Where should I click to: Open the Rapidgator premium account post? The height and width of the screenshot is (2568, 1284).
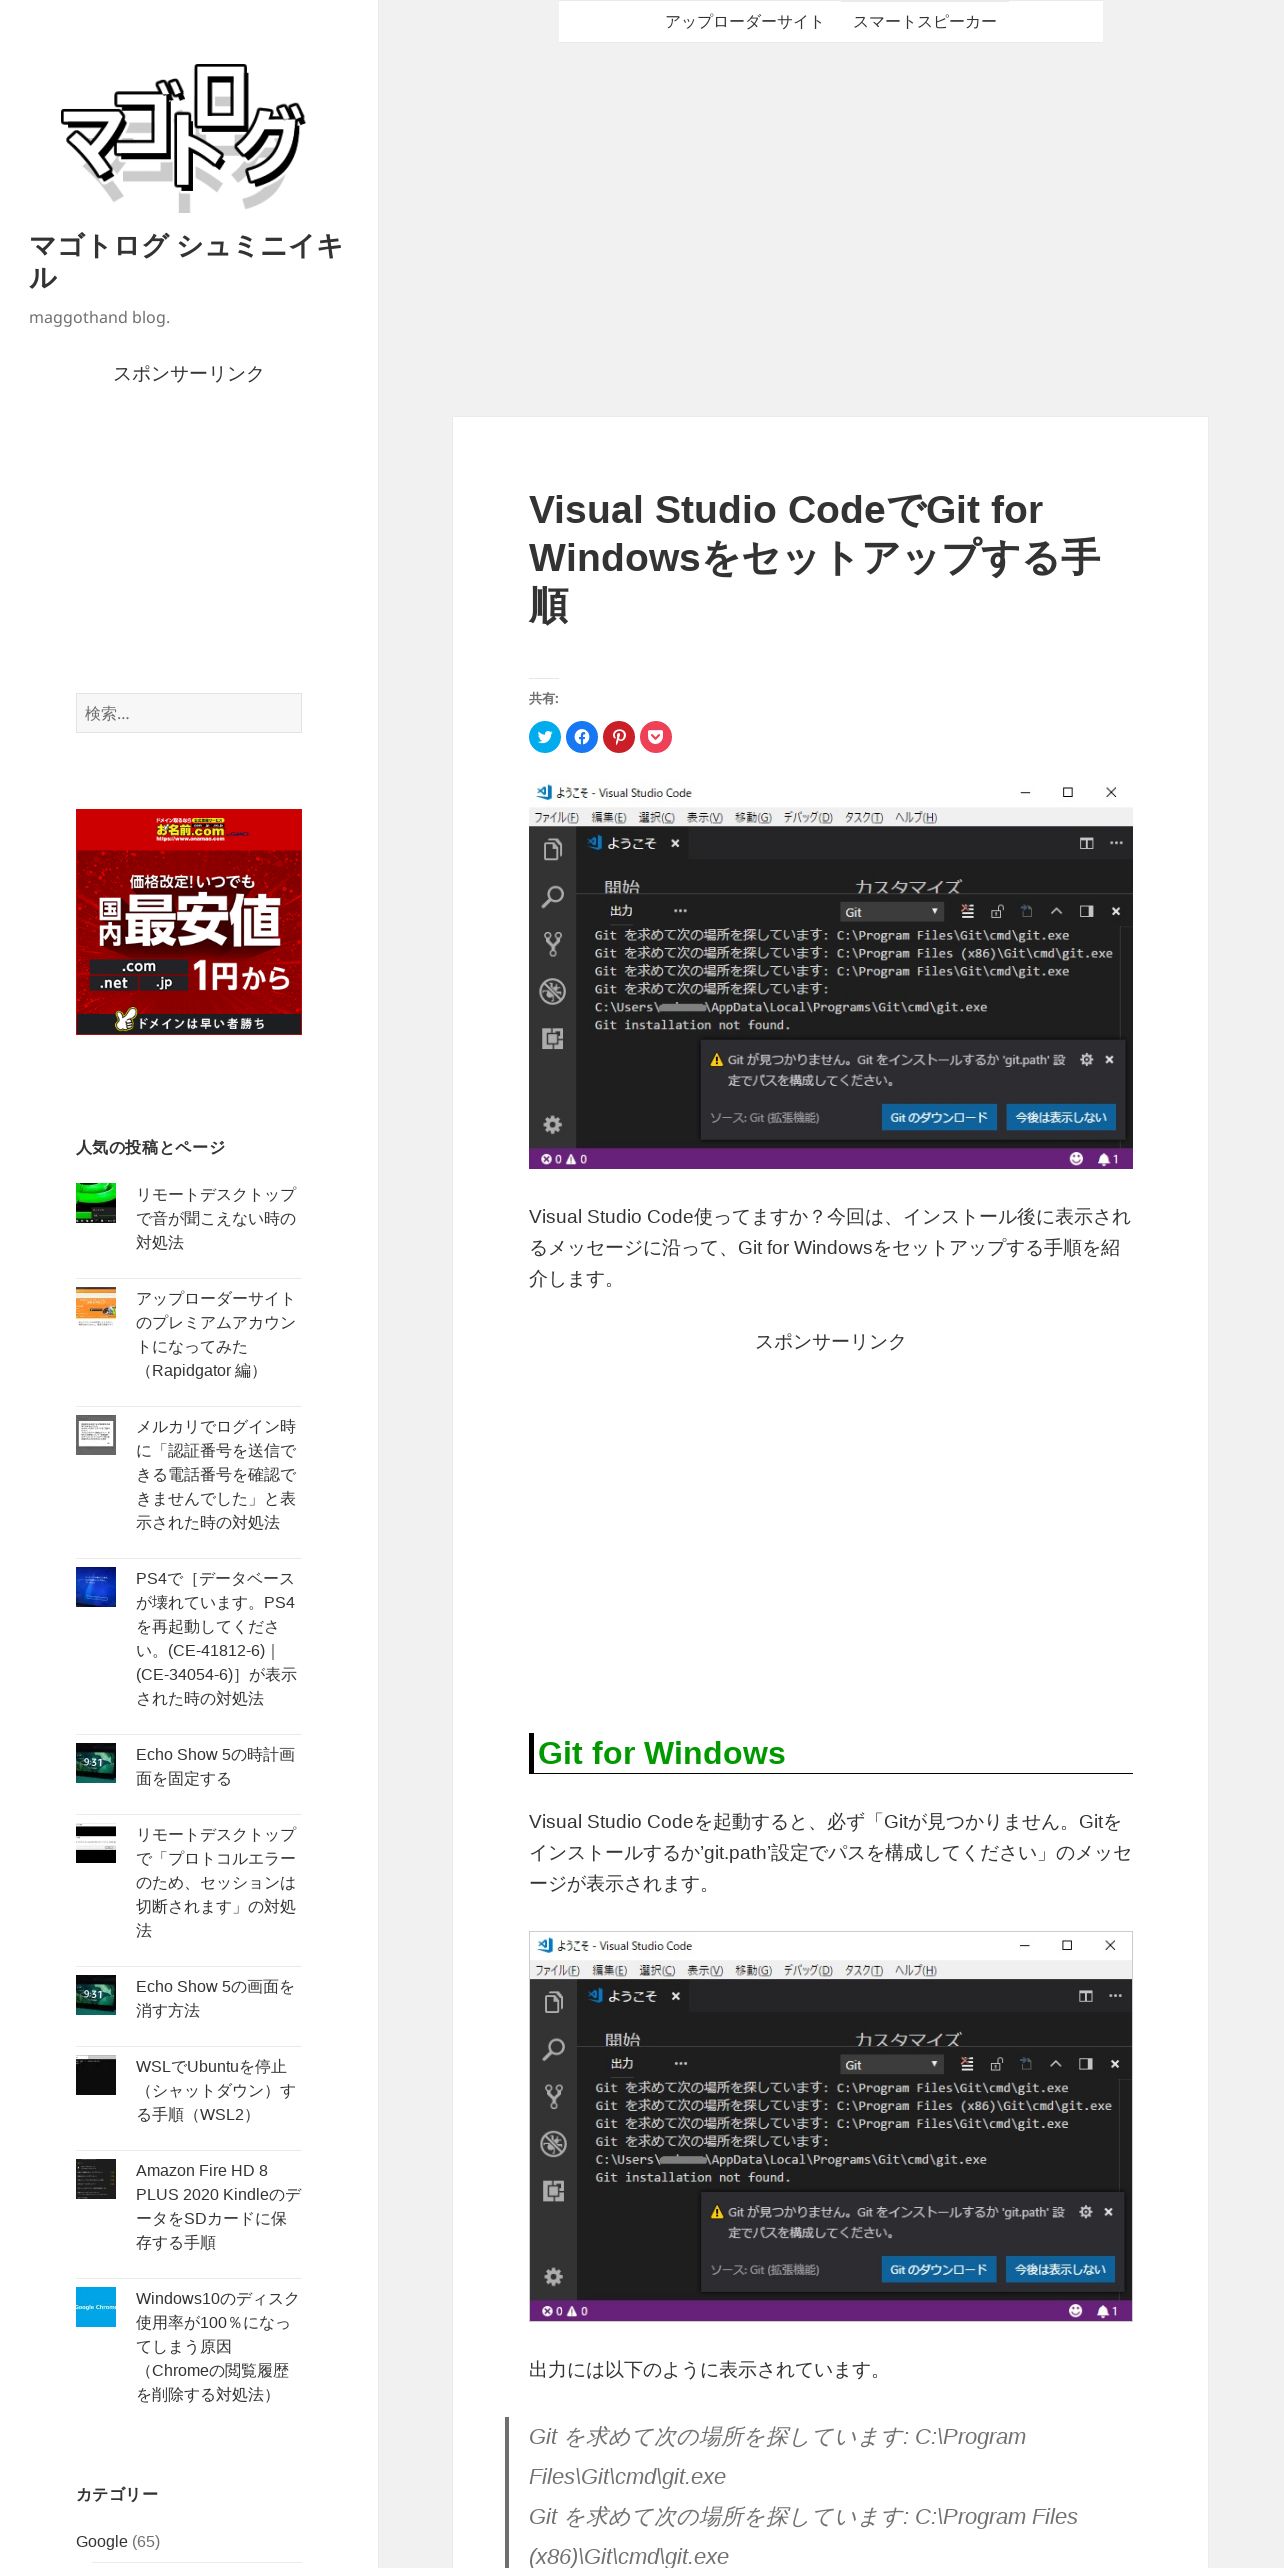tap(216, 1334)
